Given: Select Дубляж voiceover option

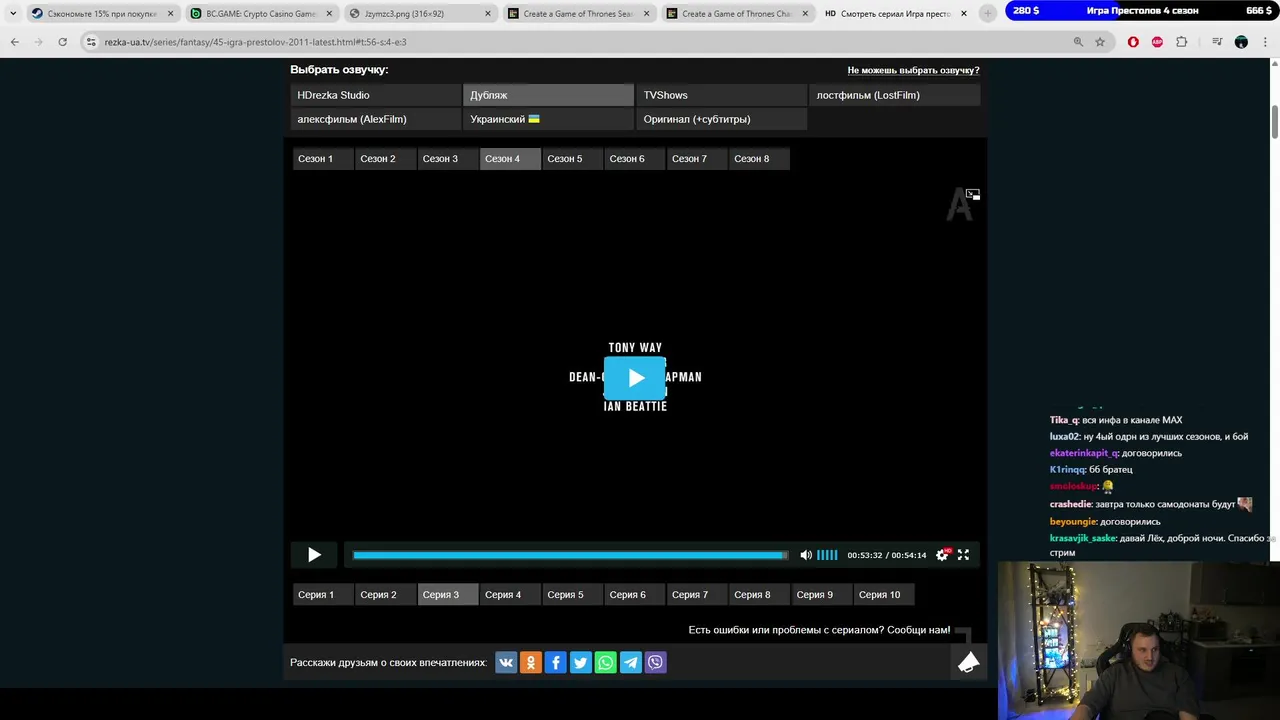Looking at the screenshot, I should [x=548, y=95].
